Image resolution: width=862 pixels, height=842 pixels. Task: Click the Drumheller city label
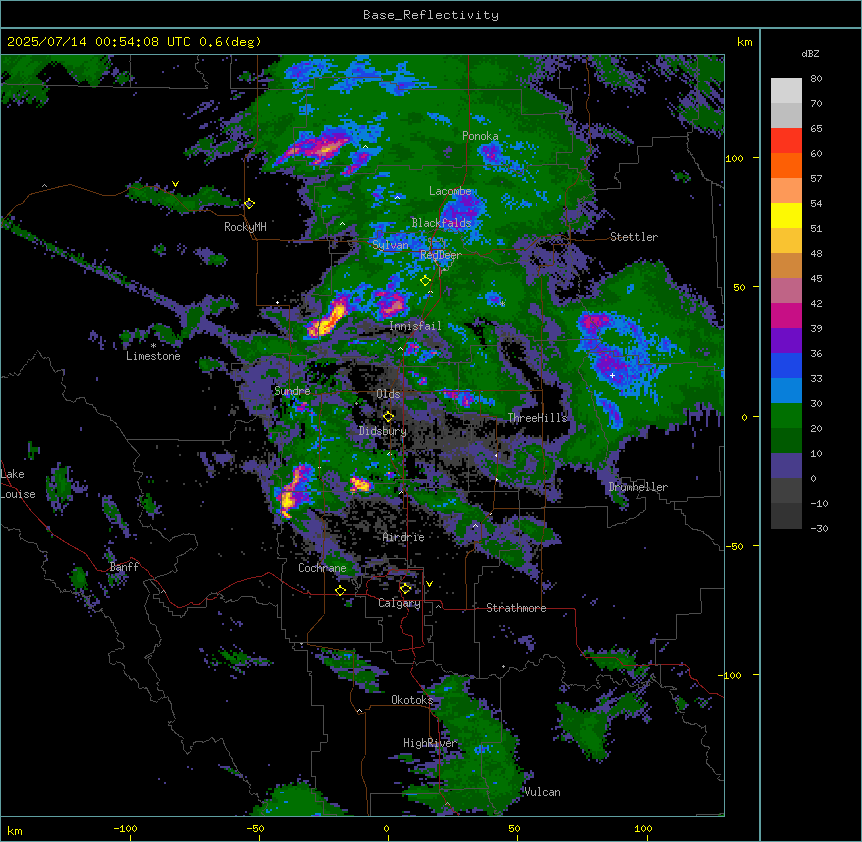click(638, 488)
